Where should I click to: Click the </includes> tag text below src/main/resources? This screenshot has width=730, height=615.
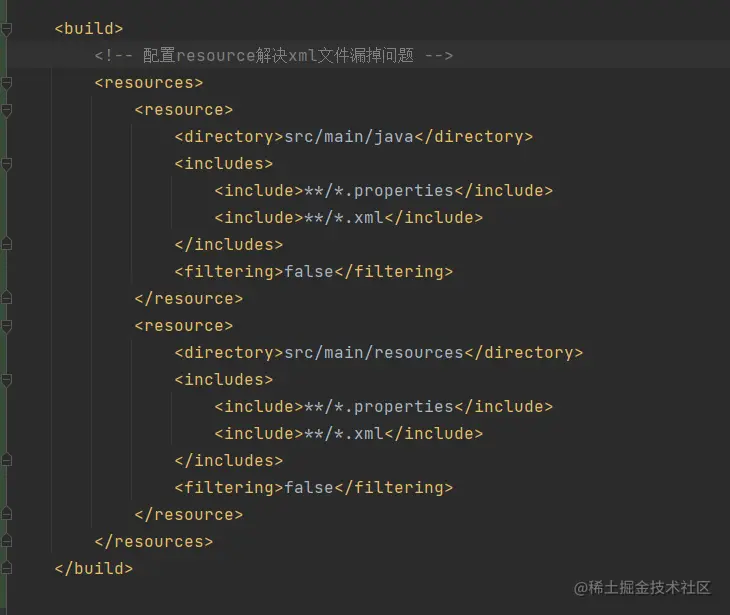229,460
